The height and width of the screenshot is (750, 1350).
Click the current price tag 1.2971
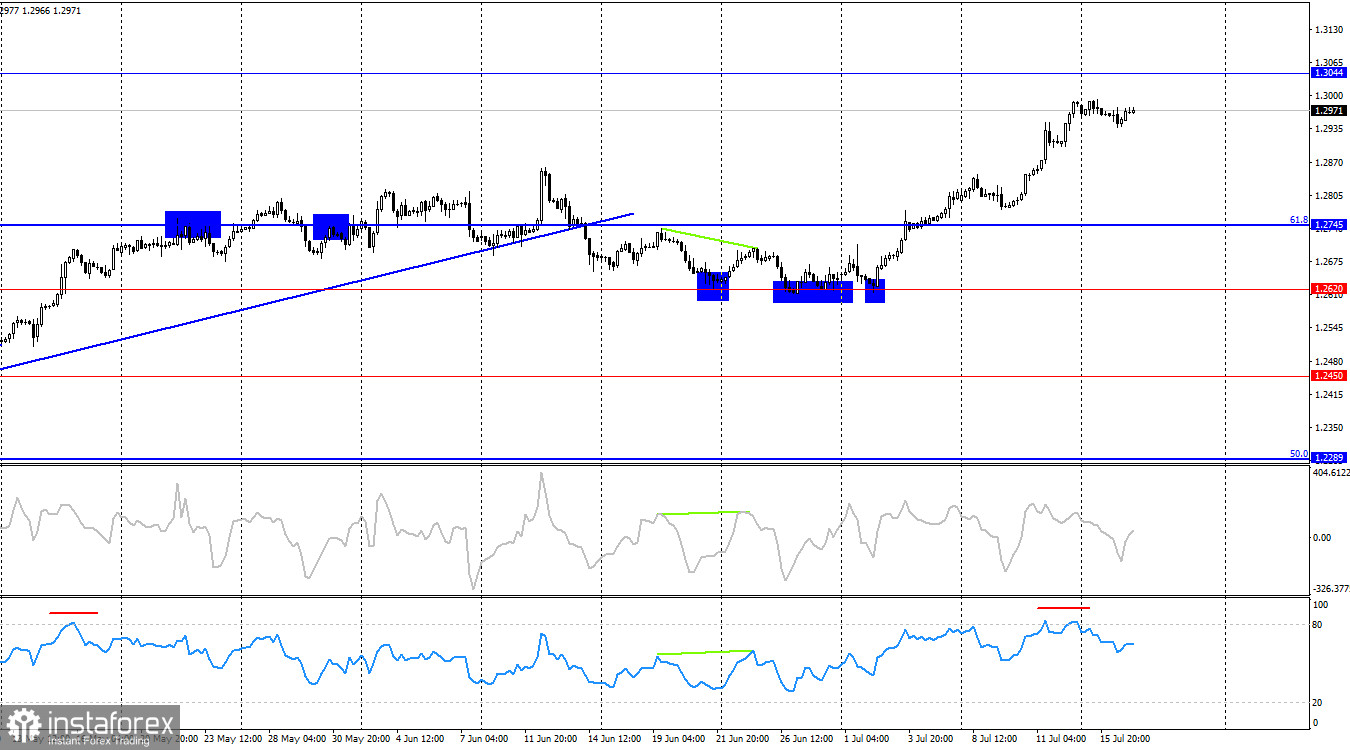coord(1329,111)
